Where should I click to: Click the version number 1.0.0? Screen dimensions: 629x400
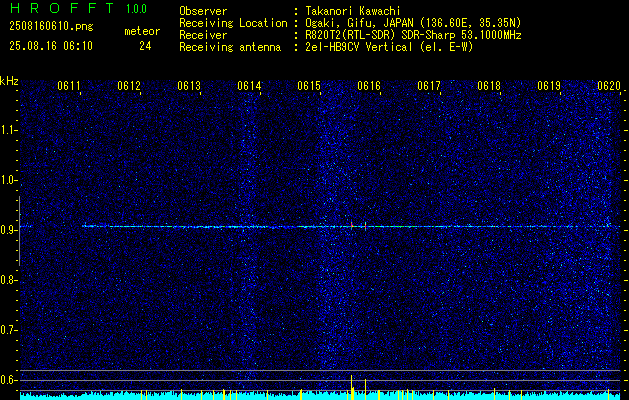point(136,9)
